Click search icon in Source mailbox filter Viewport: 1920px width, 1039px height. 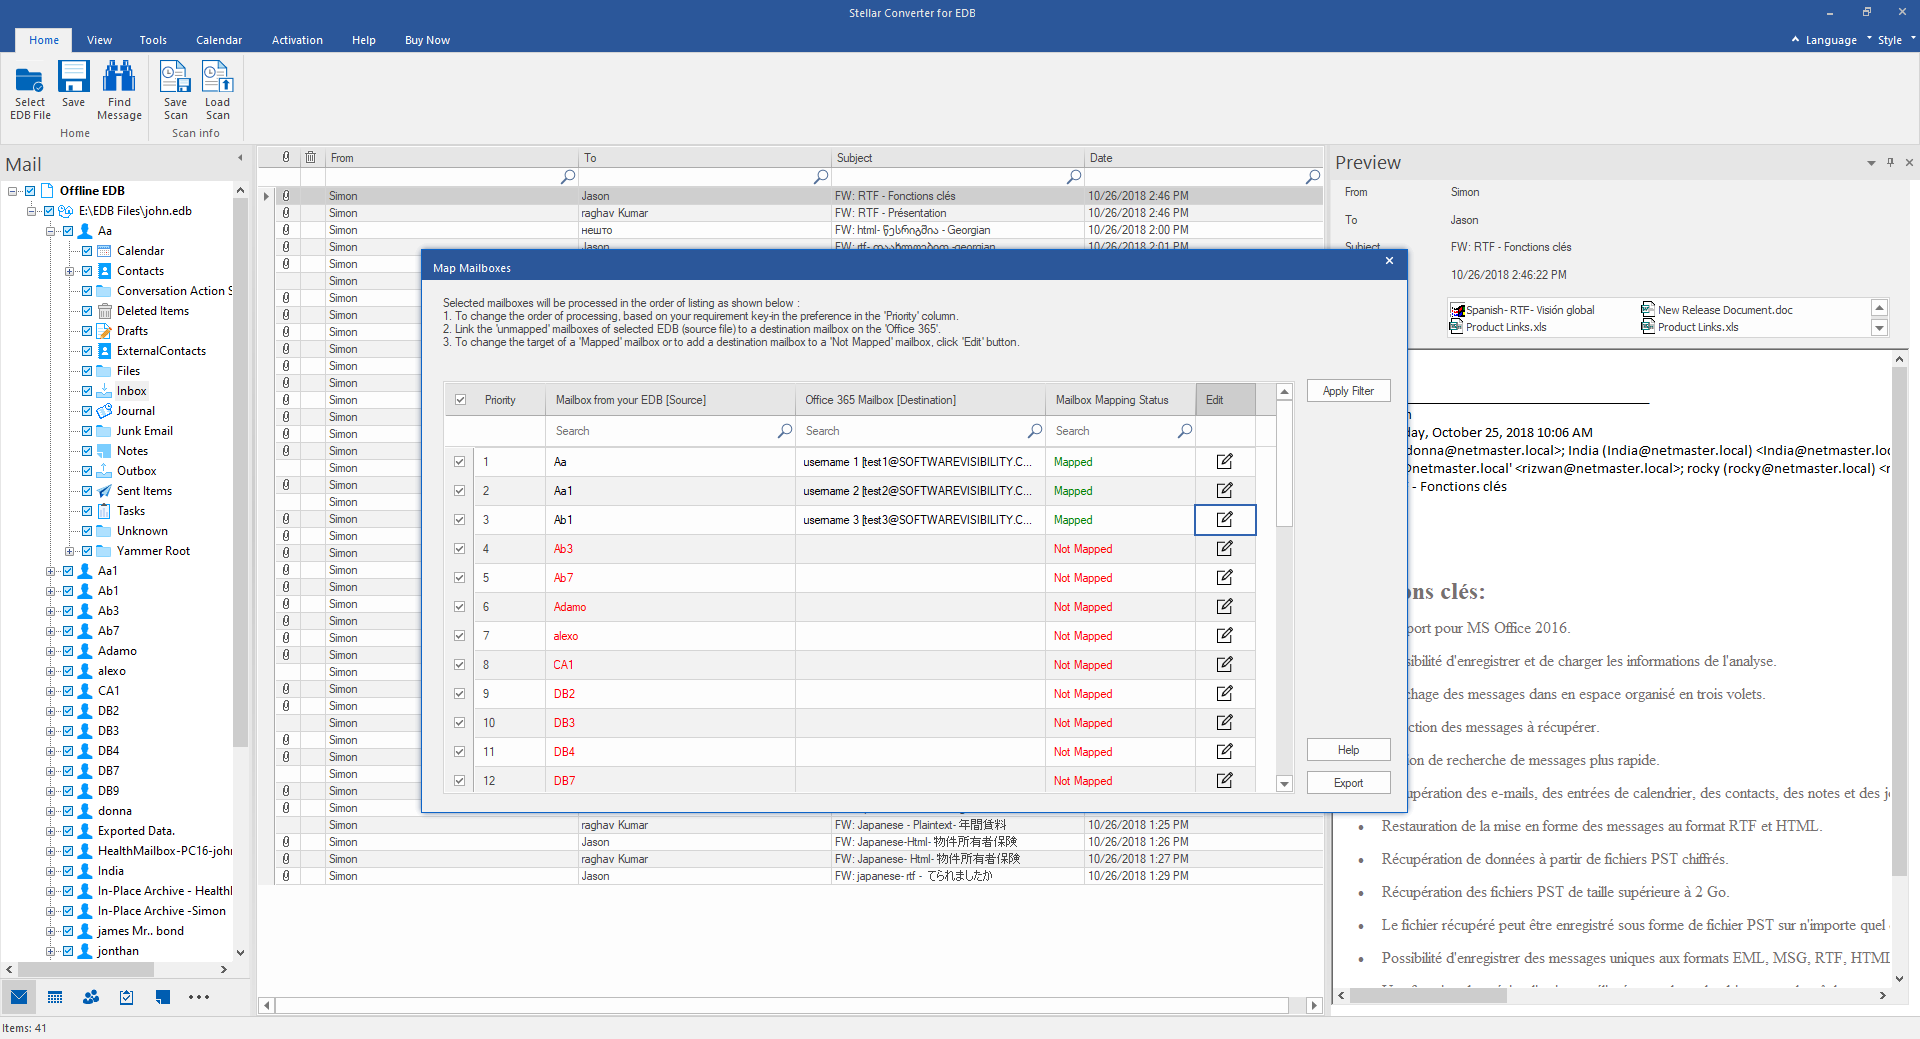click(x=785, y=431)
